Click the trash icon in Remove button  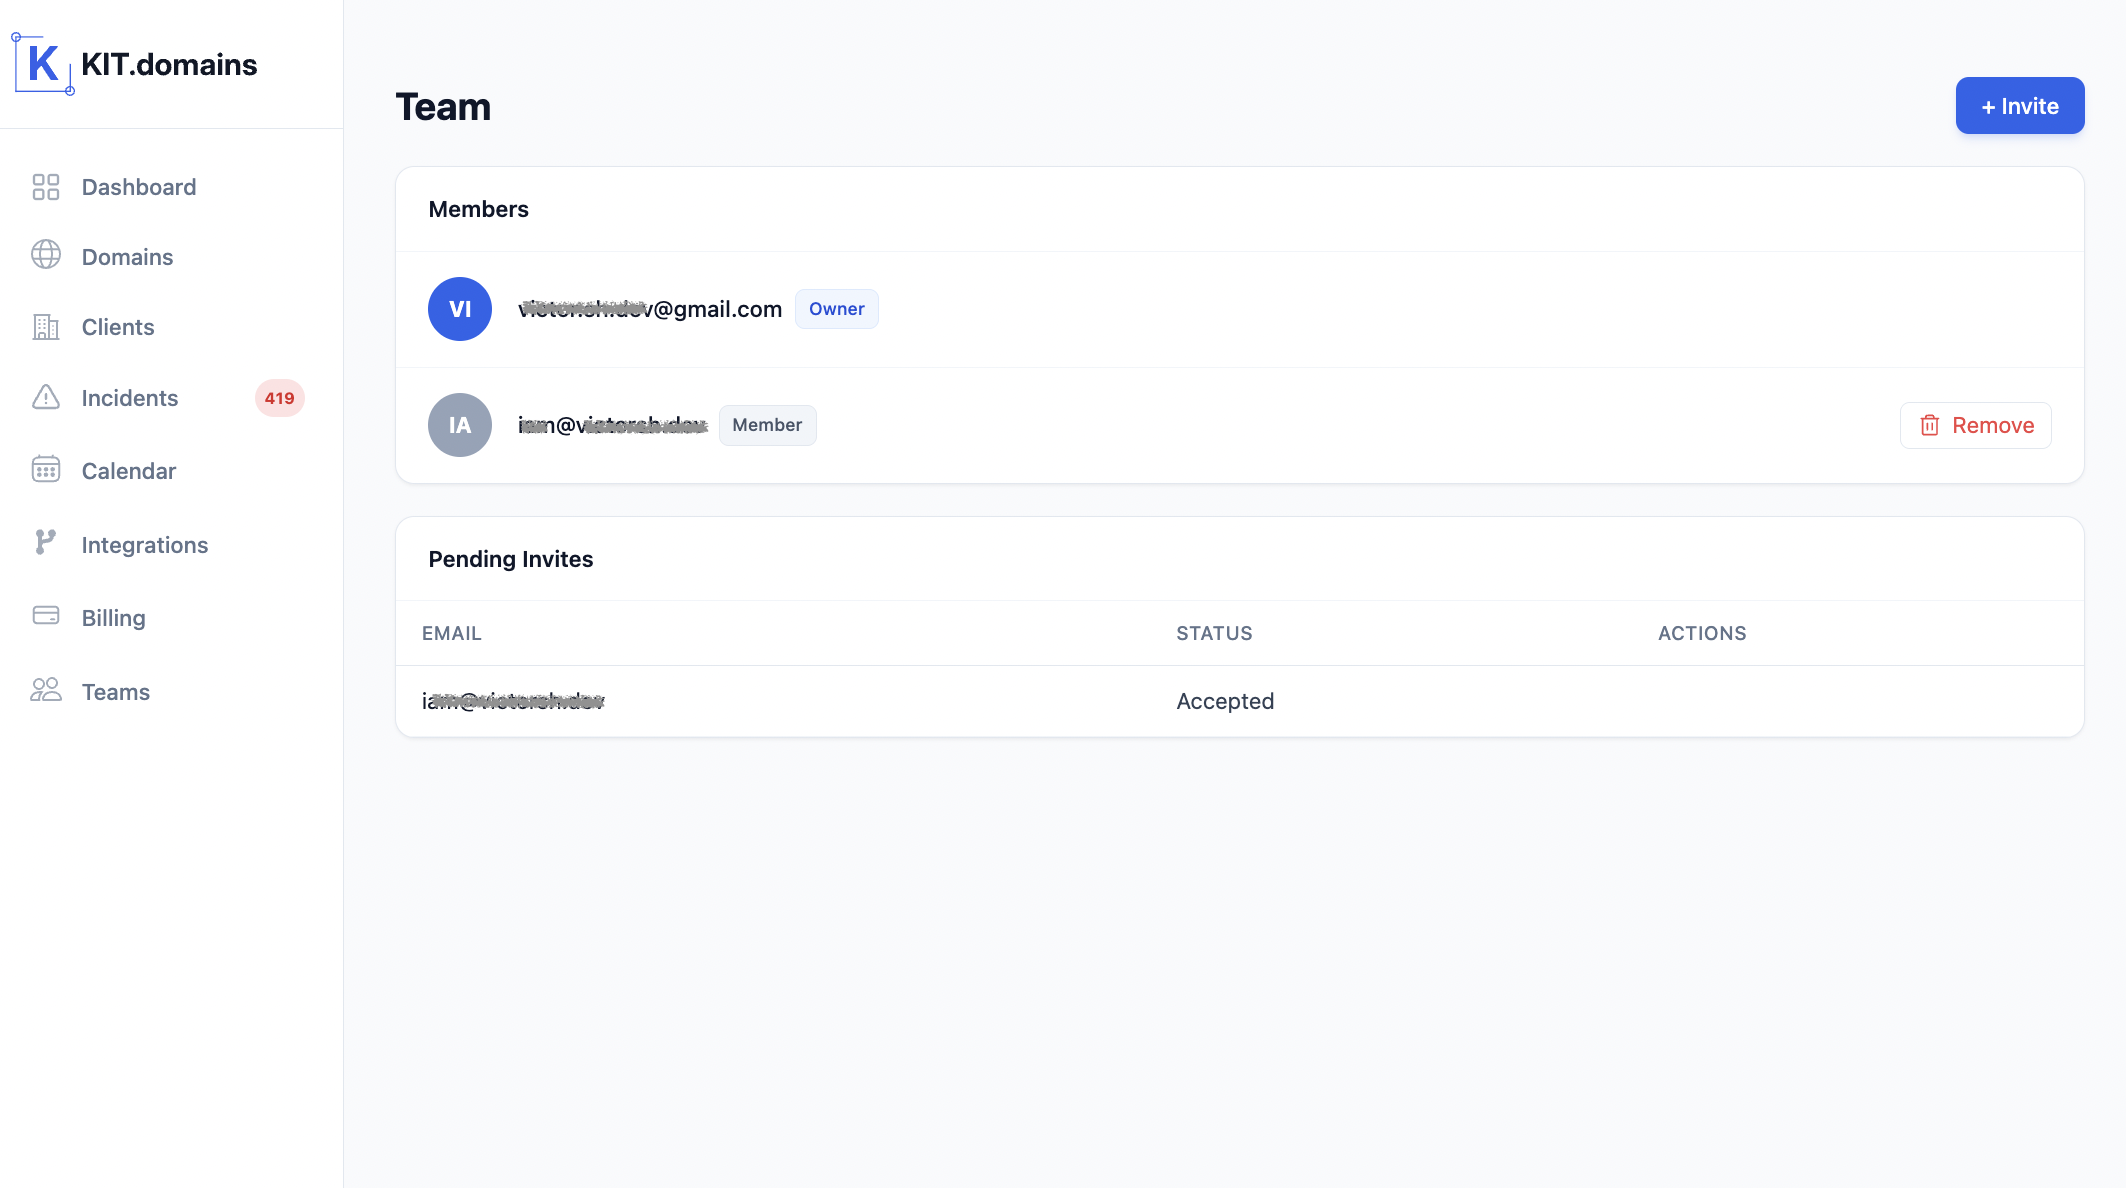coord(1930,426)
